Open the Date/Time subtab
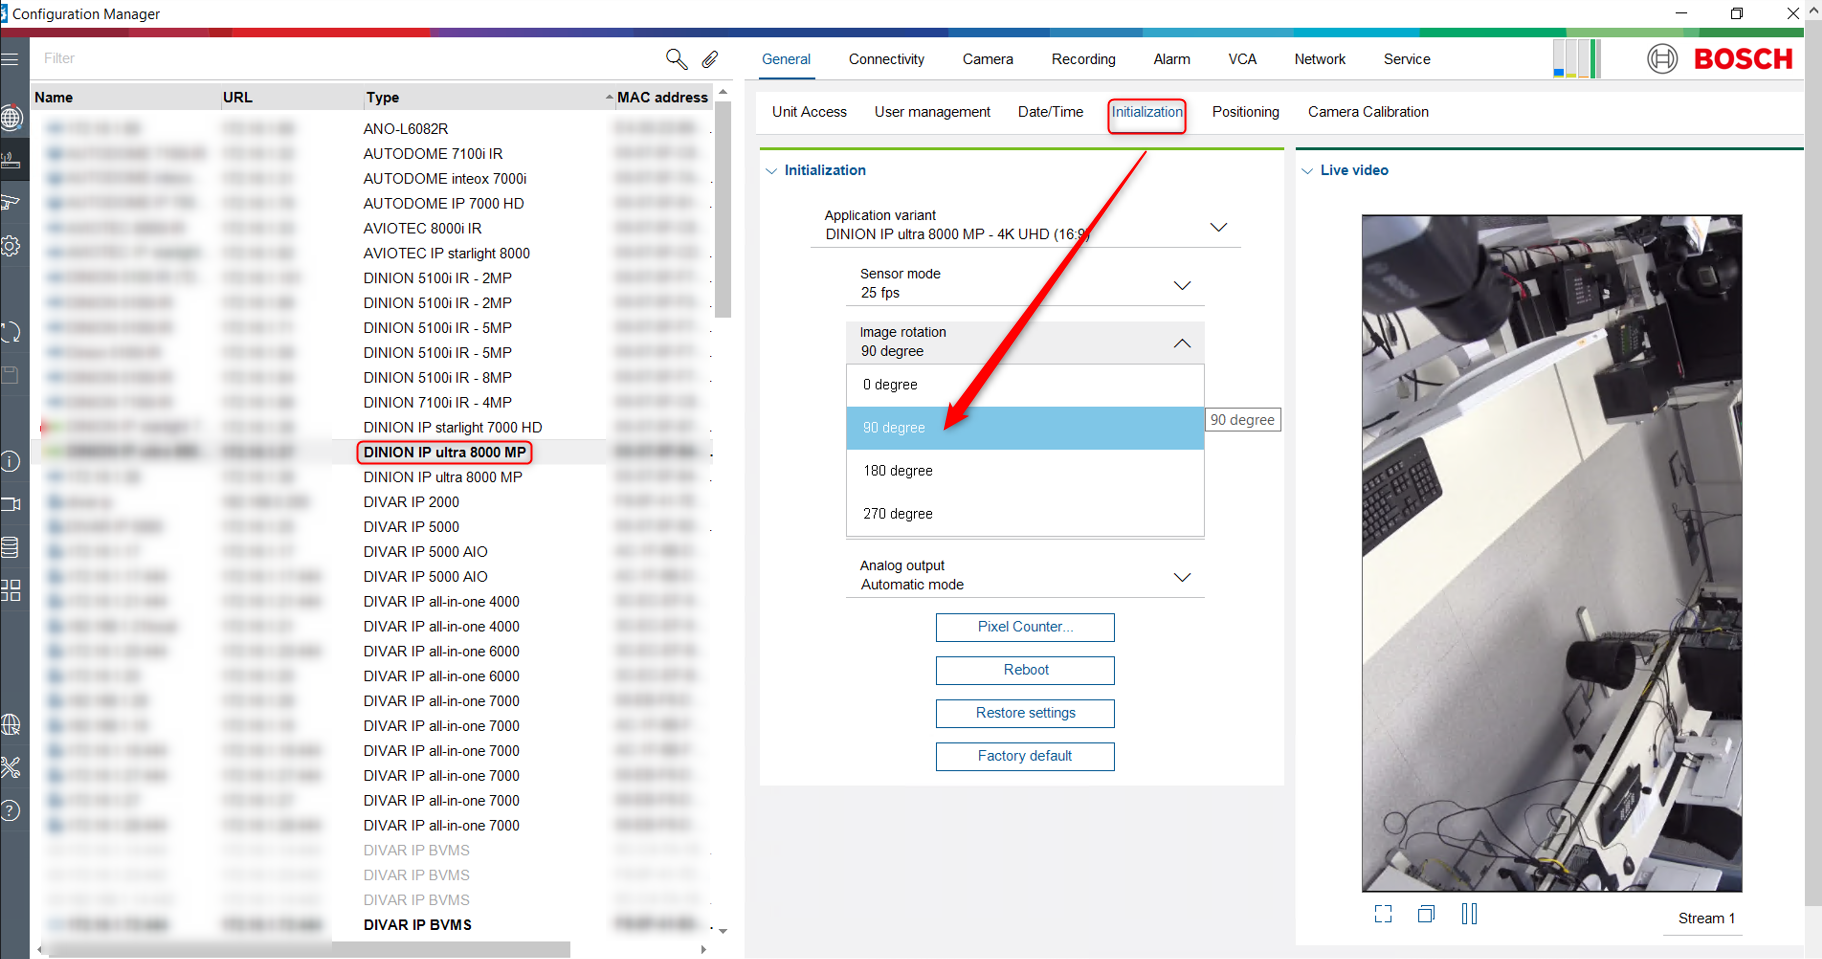Image resolution: width=1822 pixels, height=959 pixels. click(1050, 112)
